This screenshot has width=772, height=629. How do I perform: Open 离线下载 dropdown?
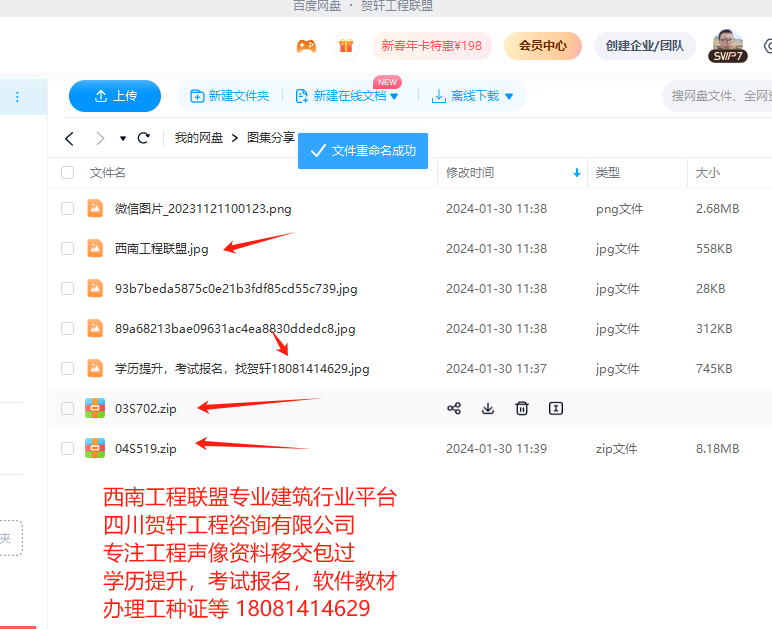click(472, 96)
